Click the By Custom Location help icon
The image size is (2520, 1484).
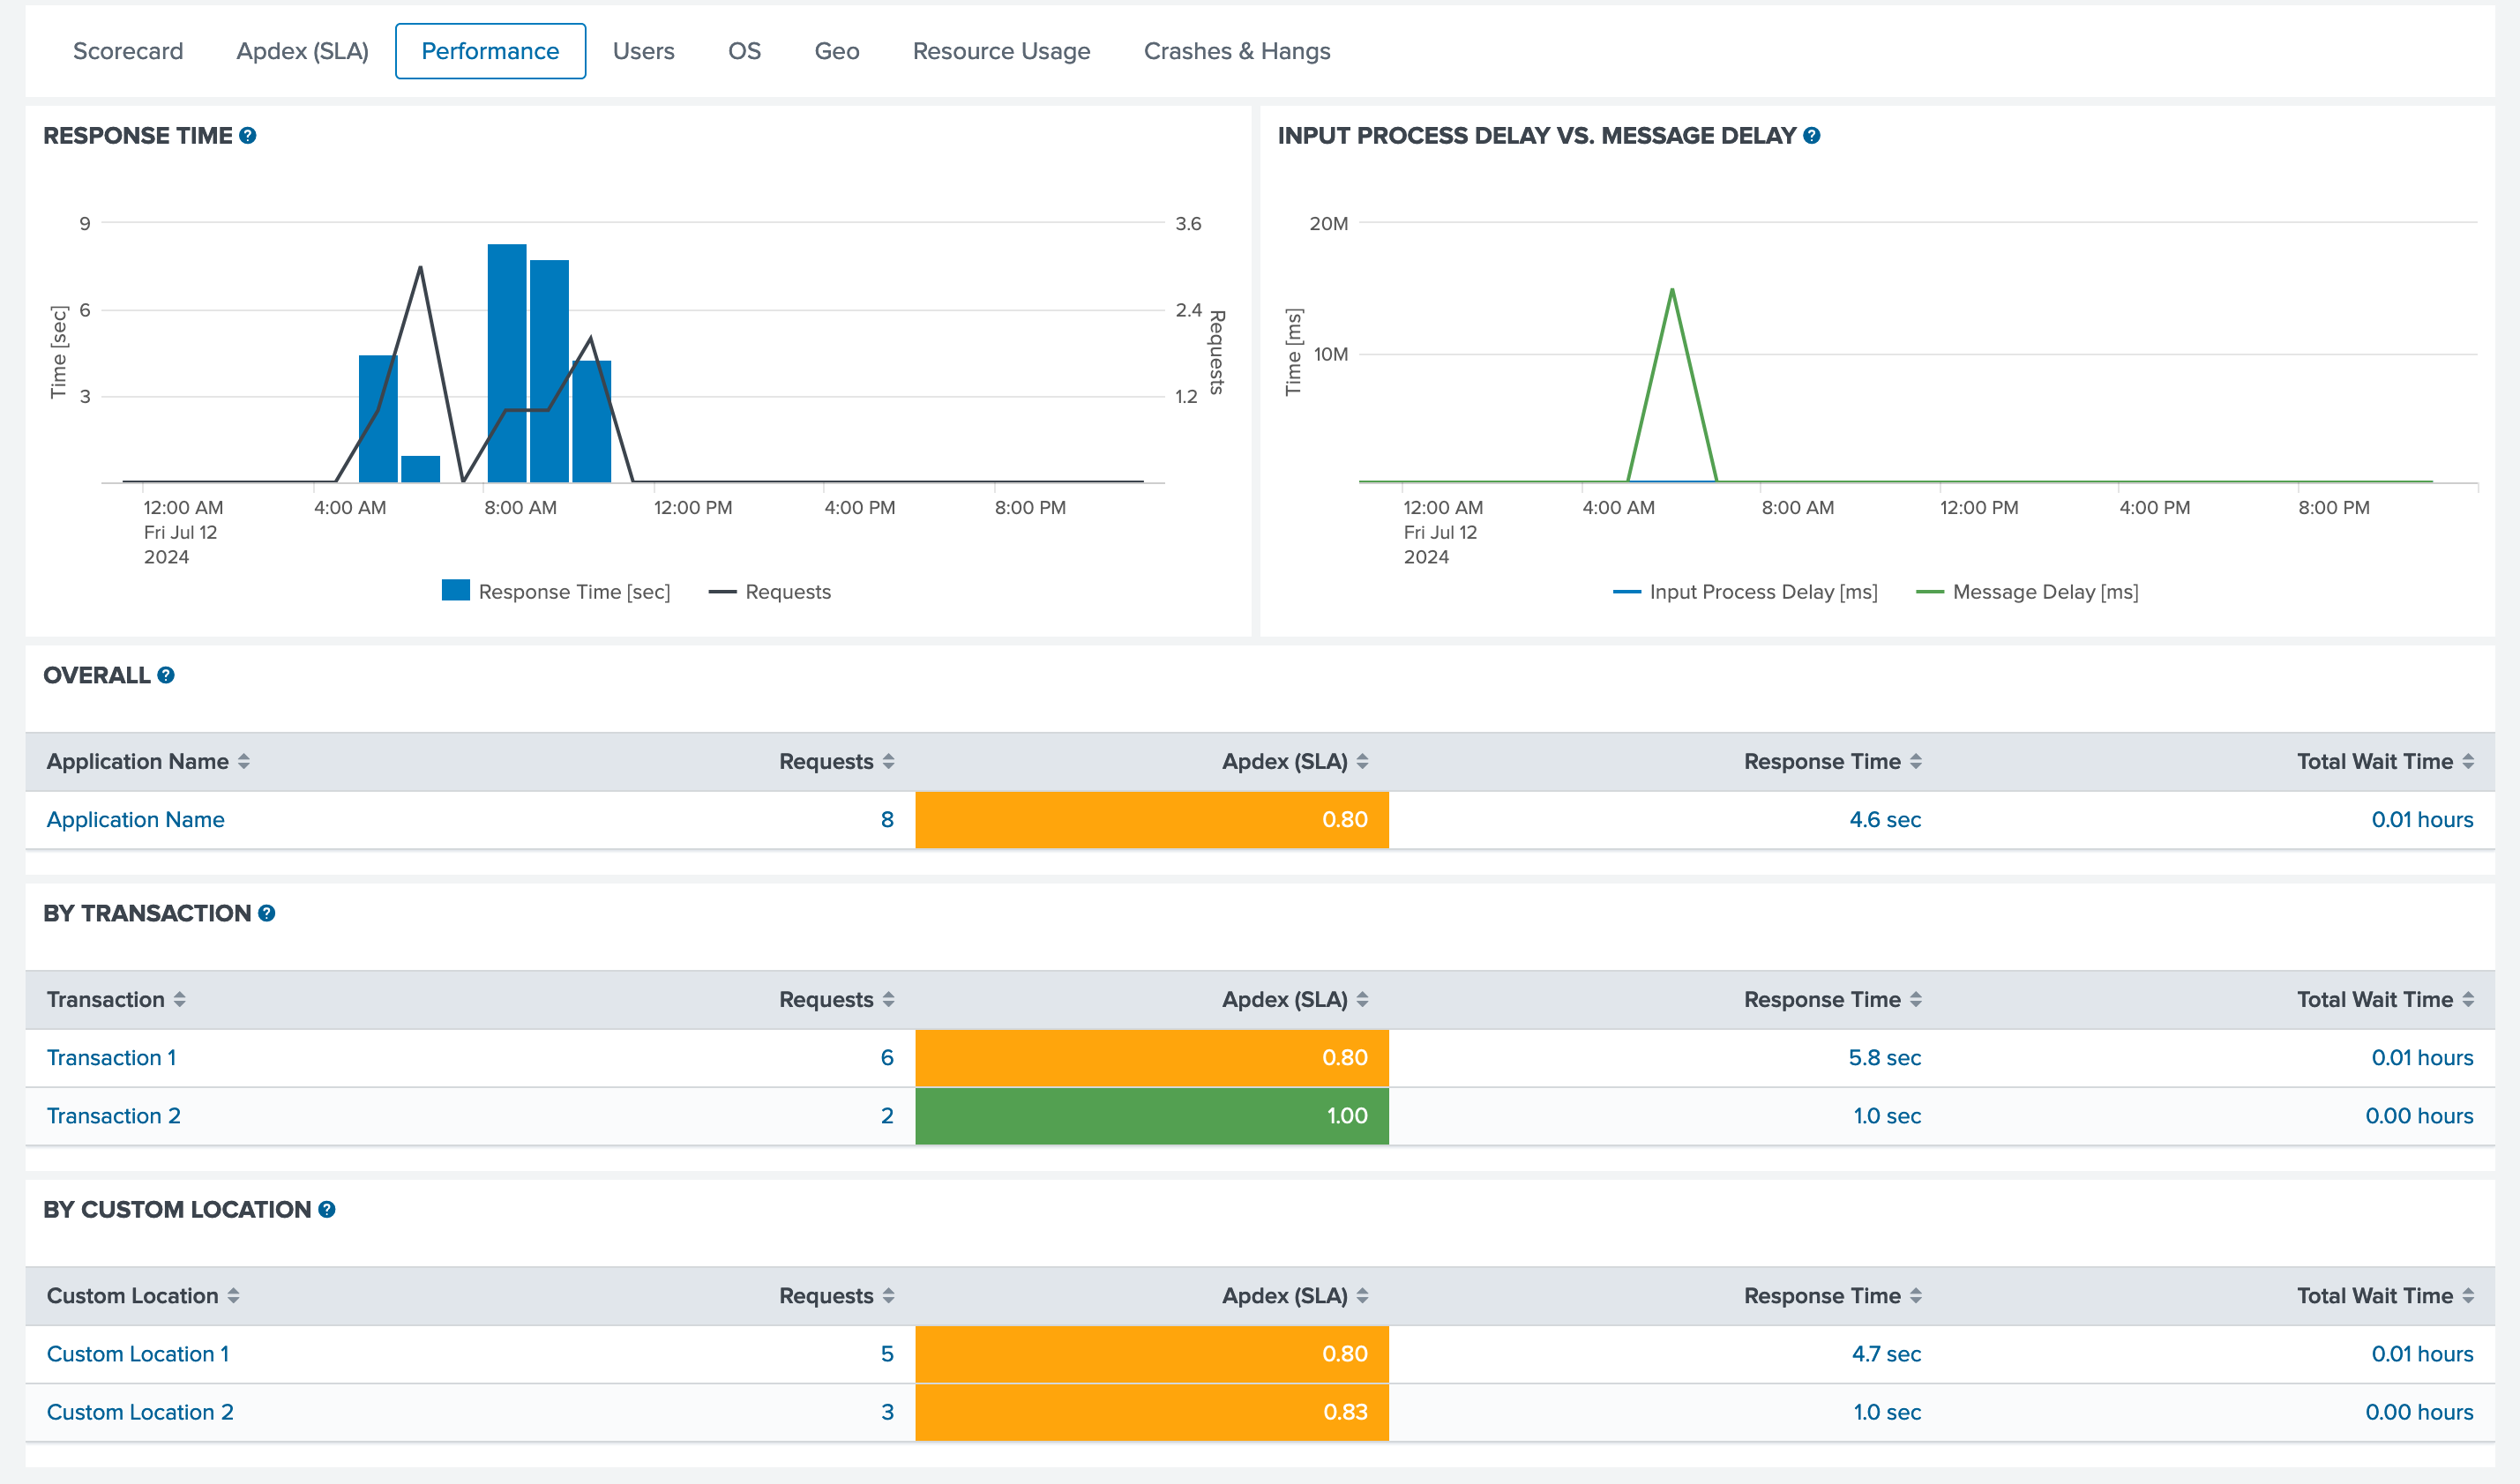click(x=327, y=1210)
